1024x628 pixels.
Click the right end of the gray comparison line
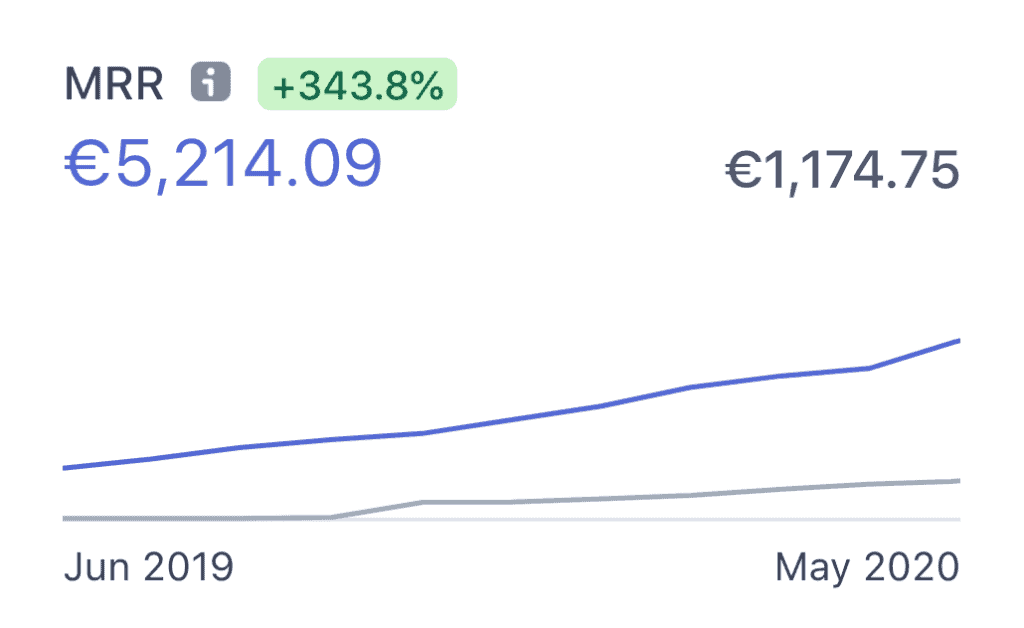pos(958,481)
